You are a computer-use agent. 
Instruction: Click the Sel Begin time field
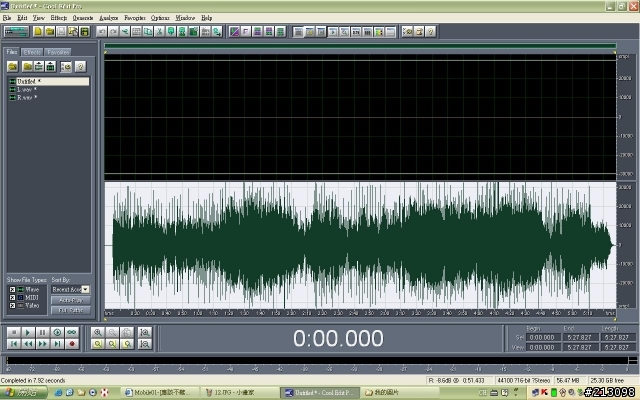coord(542,337)
